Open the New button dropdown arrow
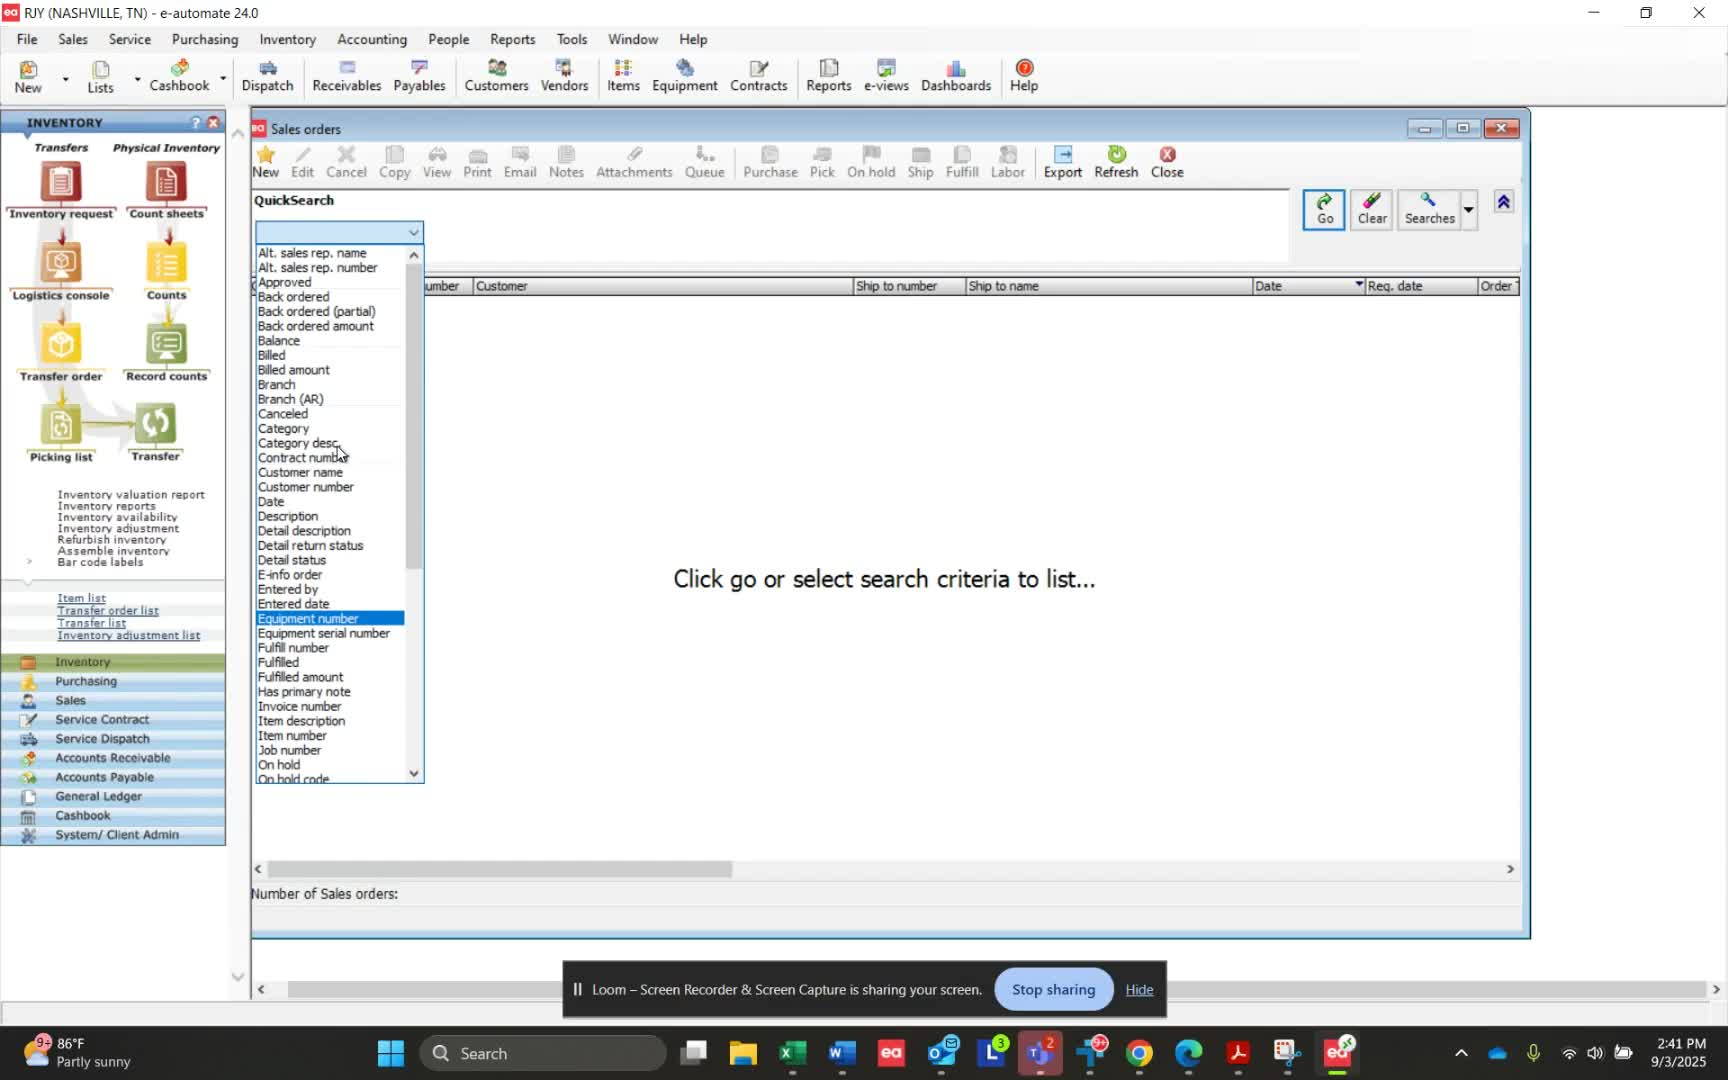Image resolution: width=1728 pixels, height=1080 pixels. pyautogui.click(x=65, y=78)
